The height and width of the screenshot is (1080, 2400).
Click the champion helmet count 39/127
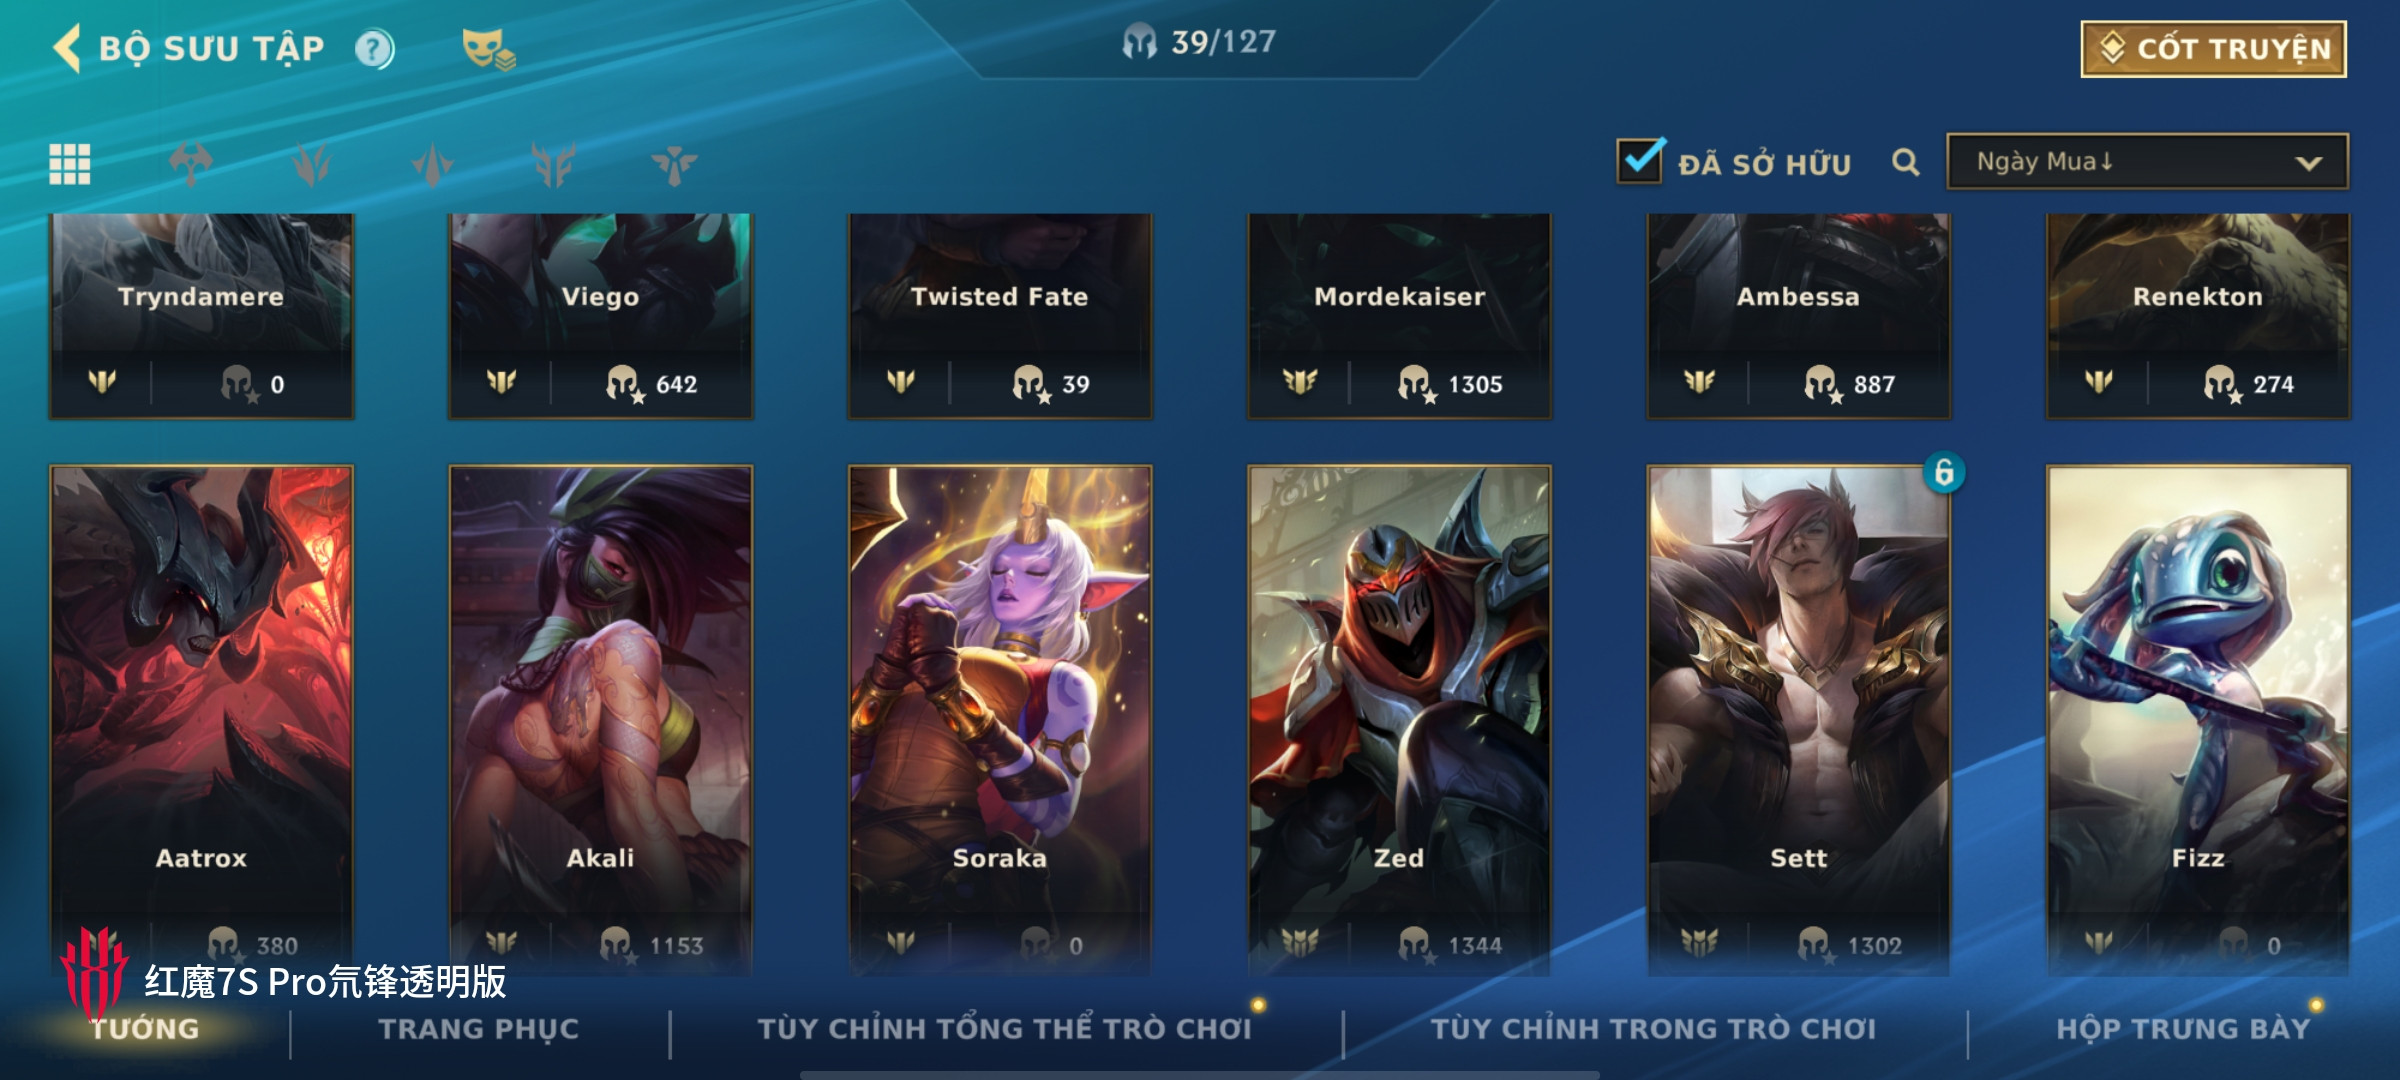tap(1199, 42)
